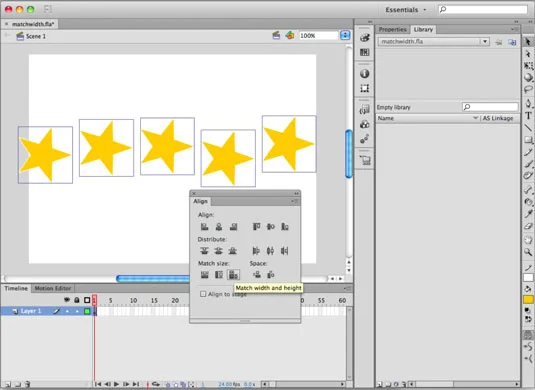Open the Edit Symbols dropdown icon

pyautogui.click(x=290, y=35)
